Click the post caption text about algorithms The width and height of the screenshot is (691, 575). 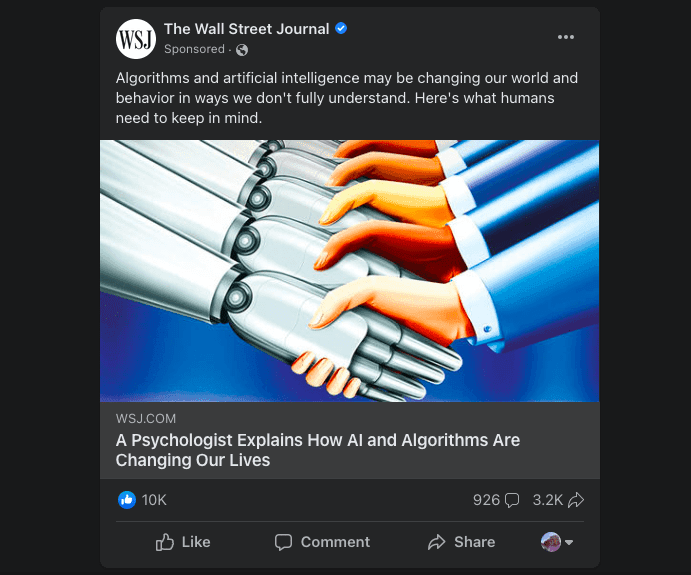point(347,98)
